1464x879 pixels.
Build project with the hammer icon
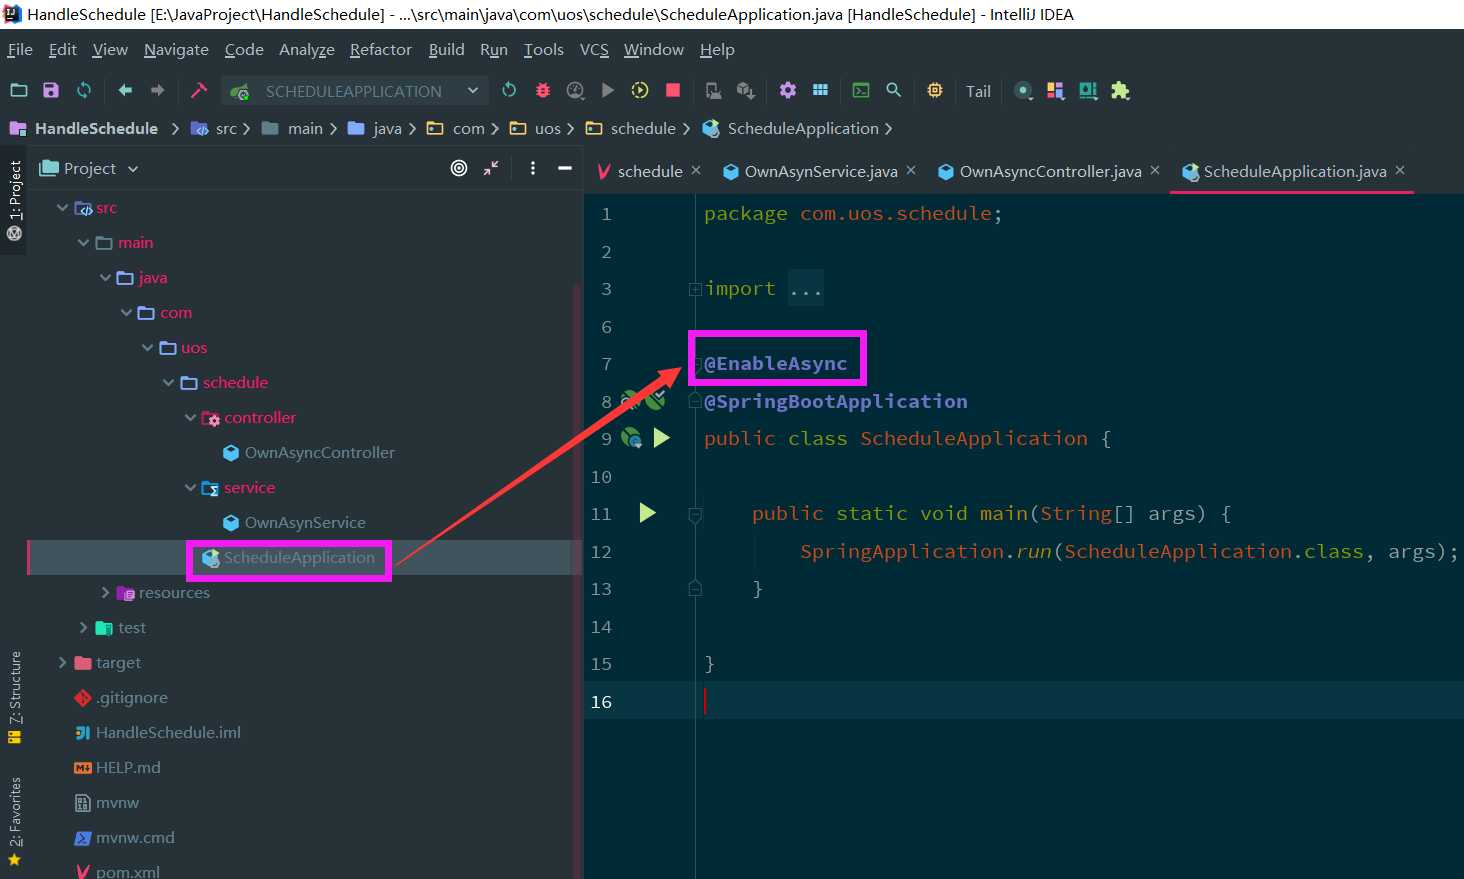198,90
